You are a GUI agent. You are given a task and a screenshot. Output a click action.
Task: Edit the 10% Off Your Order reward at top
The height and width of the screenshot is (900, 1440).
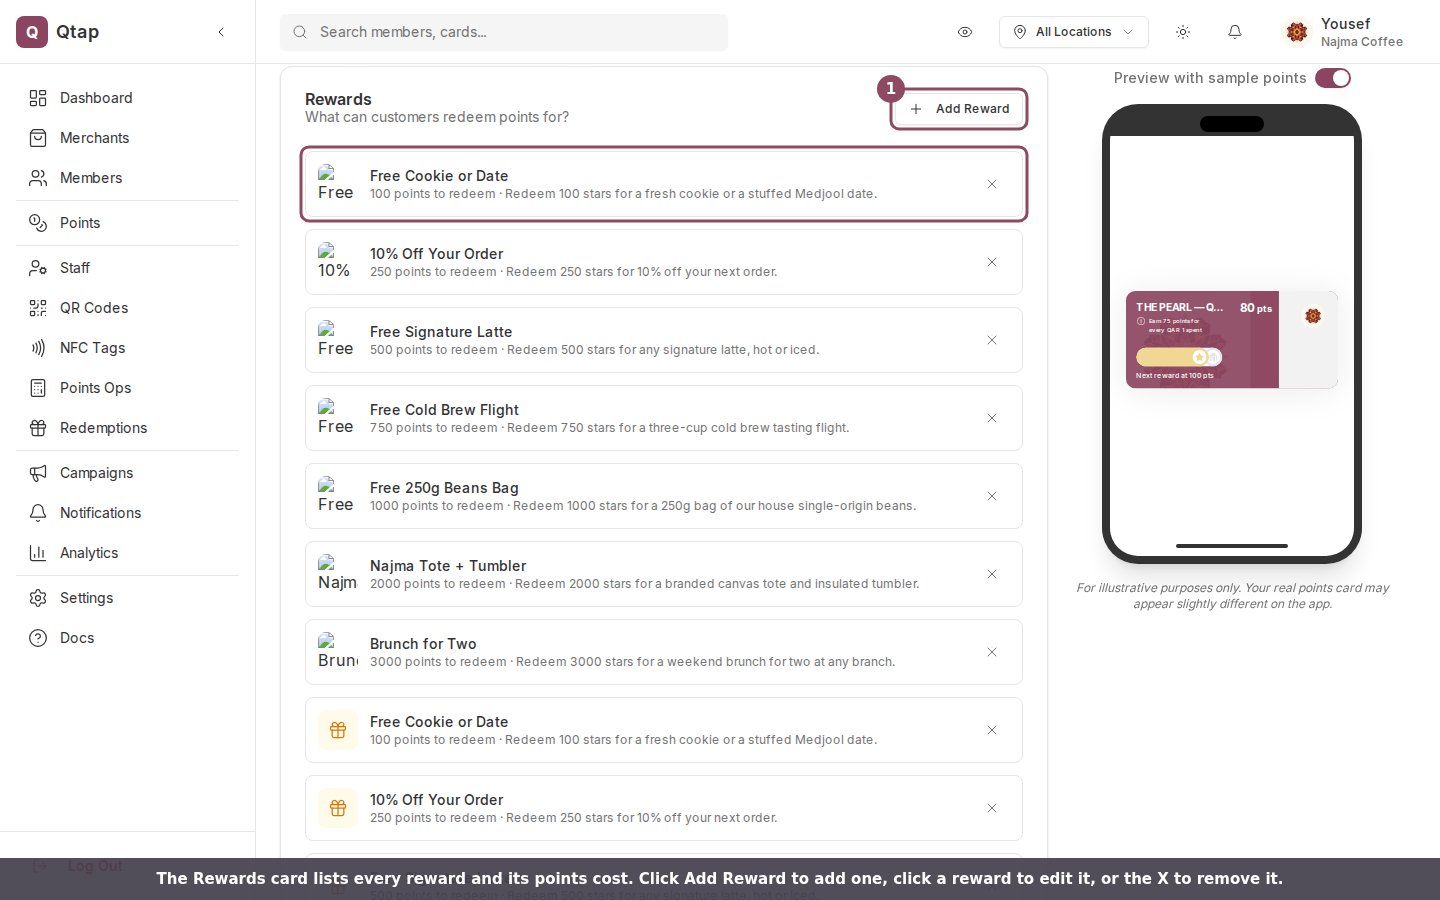pyautogui.click(x=664, y=262)
